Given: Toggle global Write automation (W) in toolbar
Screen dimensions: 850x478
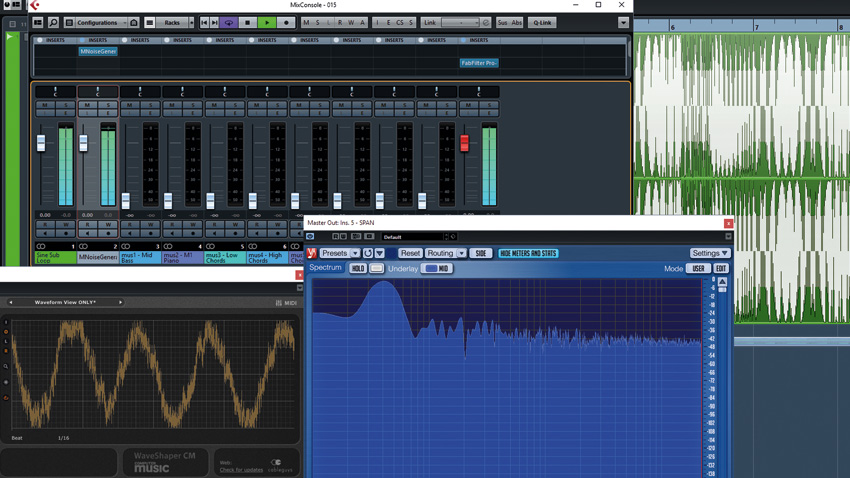Looking at the screenshot, I should tap(351, 23).
